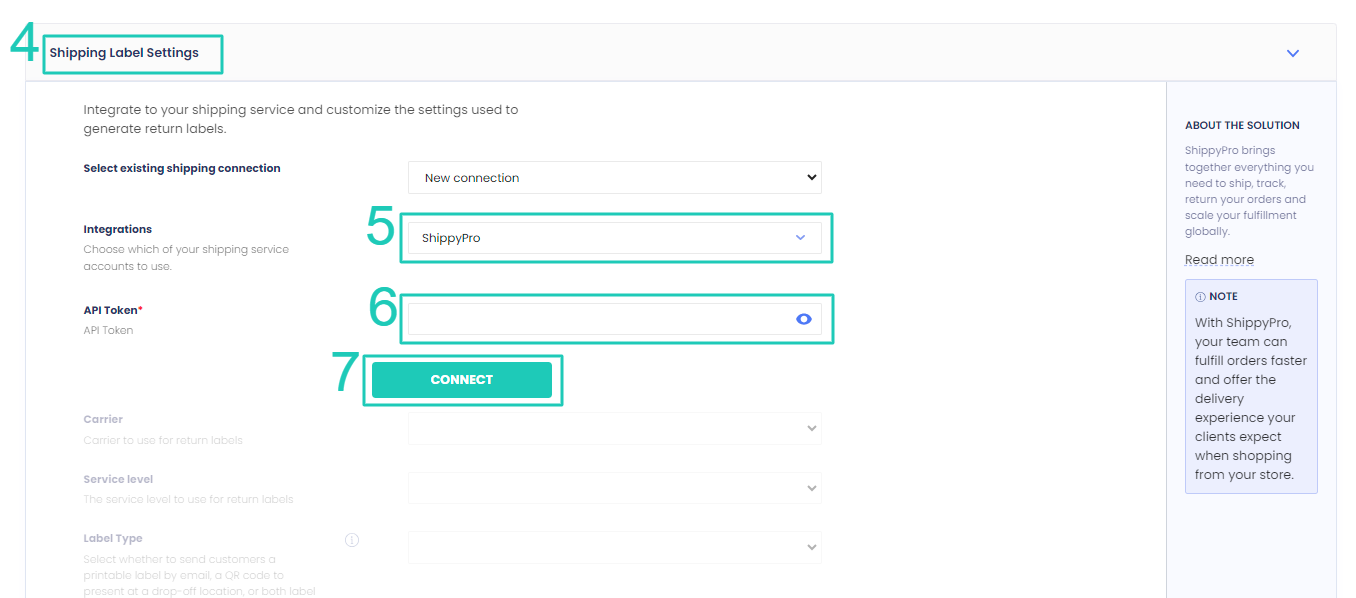
Task: Toggle API Token visibility eye icon
Action: (803, 319)
